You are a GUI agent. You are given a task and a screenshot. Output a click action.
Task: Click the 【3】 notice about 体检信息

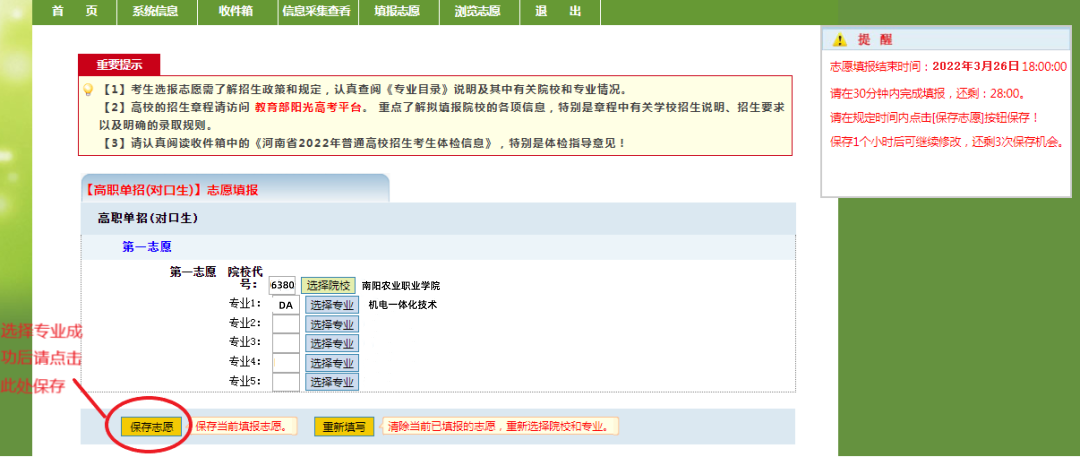[x=362, y=143]
